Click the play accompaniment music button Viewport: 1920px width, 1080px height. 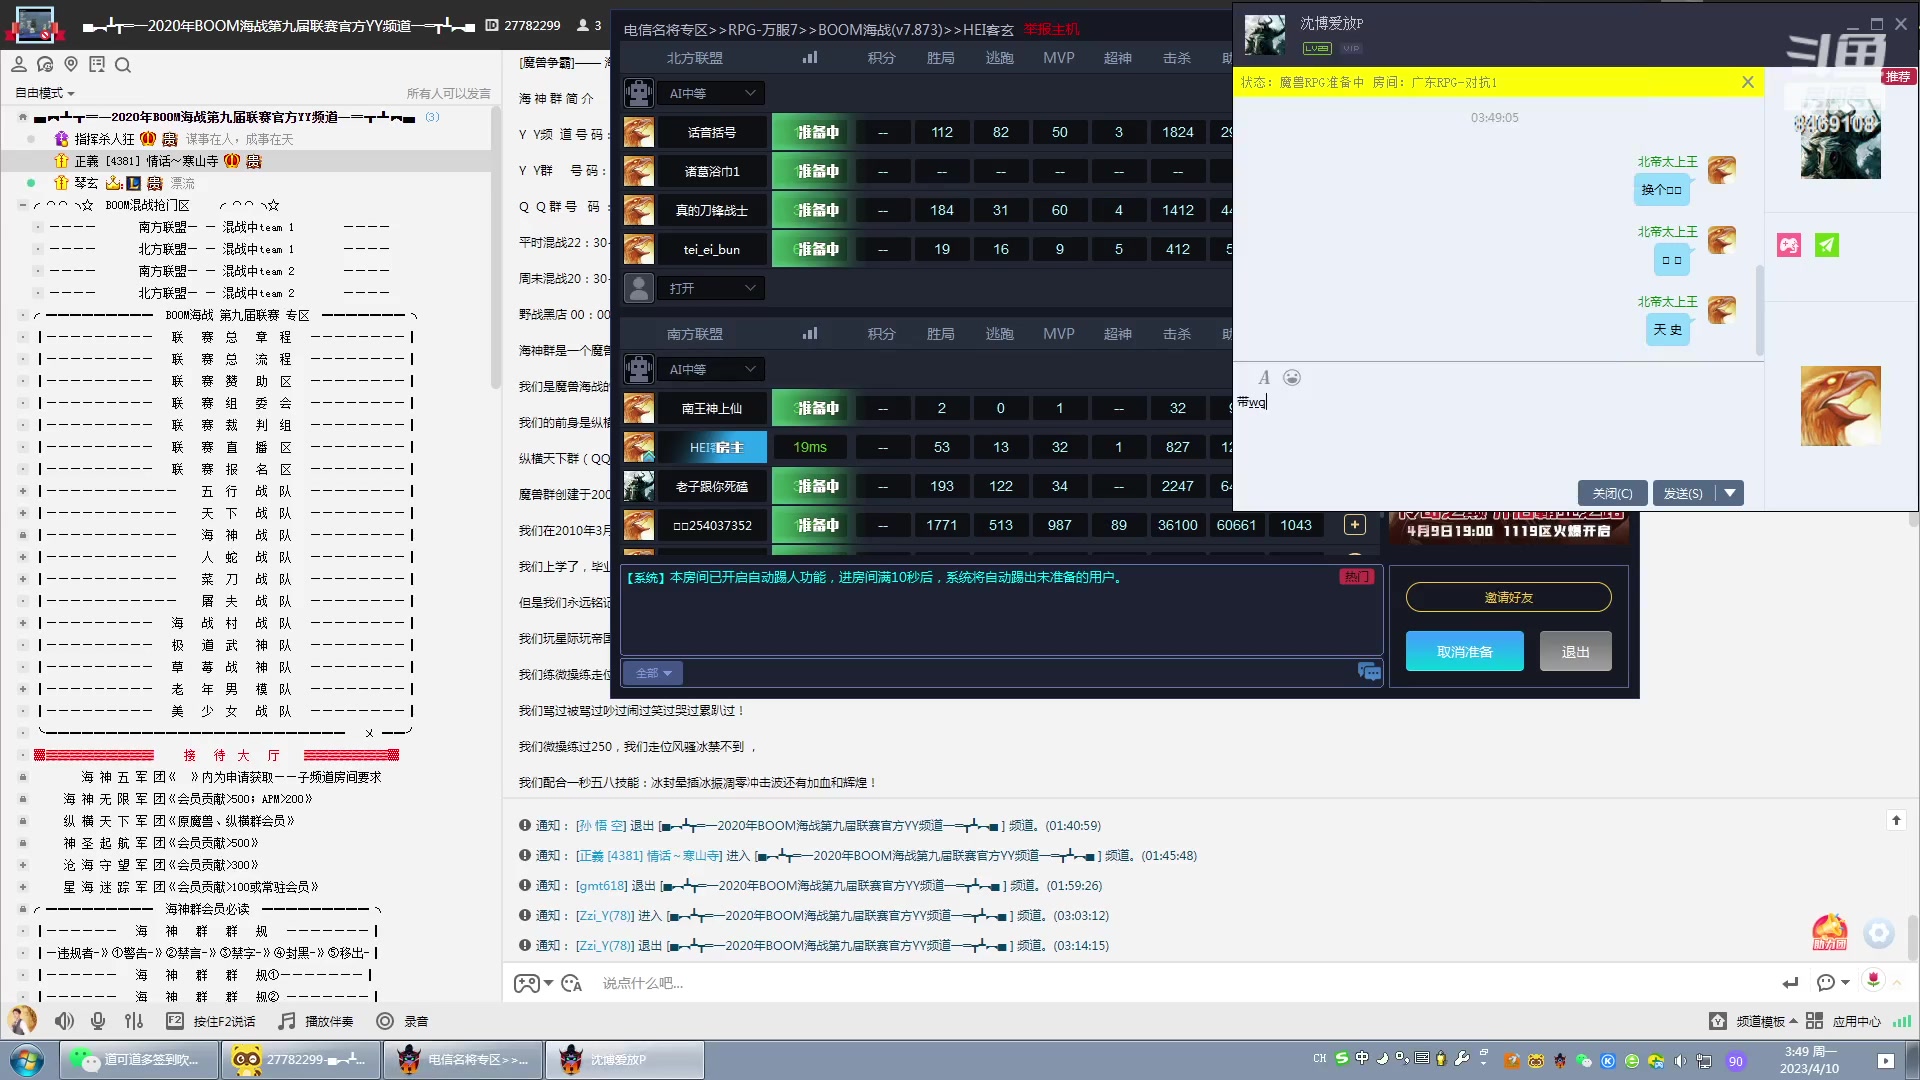[x=316, y=1021]
